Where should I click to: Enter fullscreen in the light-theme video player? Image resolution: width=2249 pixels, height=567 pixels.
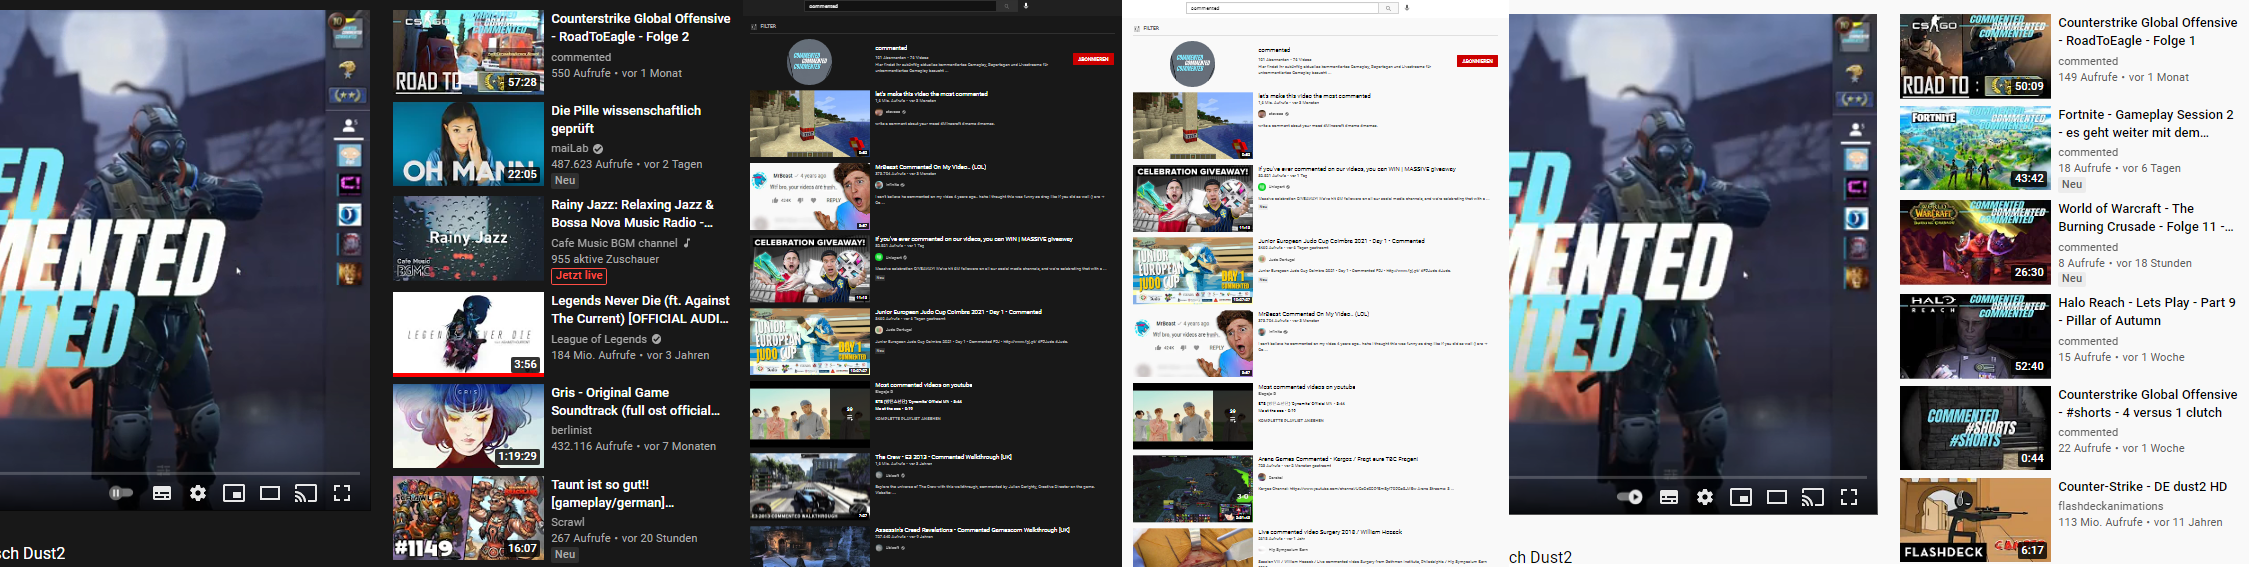[1848, 497]
